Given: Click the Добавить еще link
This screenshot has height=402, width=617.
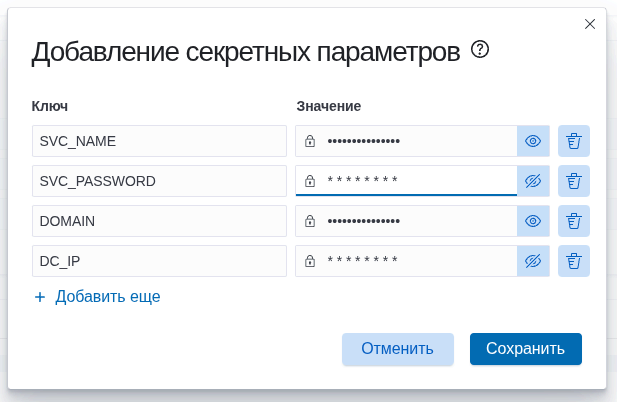Looking at the screenshot, I should [x=108, y=297].
